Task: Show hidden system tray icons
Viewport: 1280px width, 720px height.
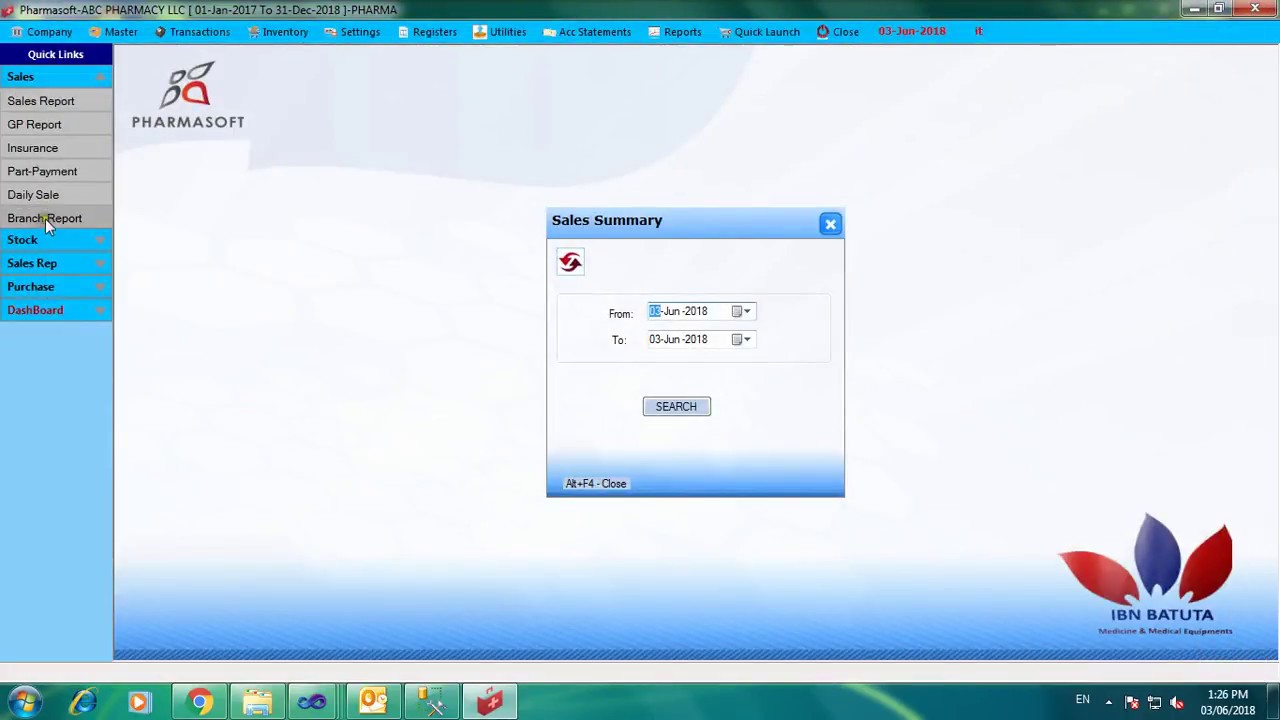Action: (1108, 702)
